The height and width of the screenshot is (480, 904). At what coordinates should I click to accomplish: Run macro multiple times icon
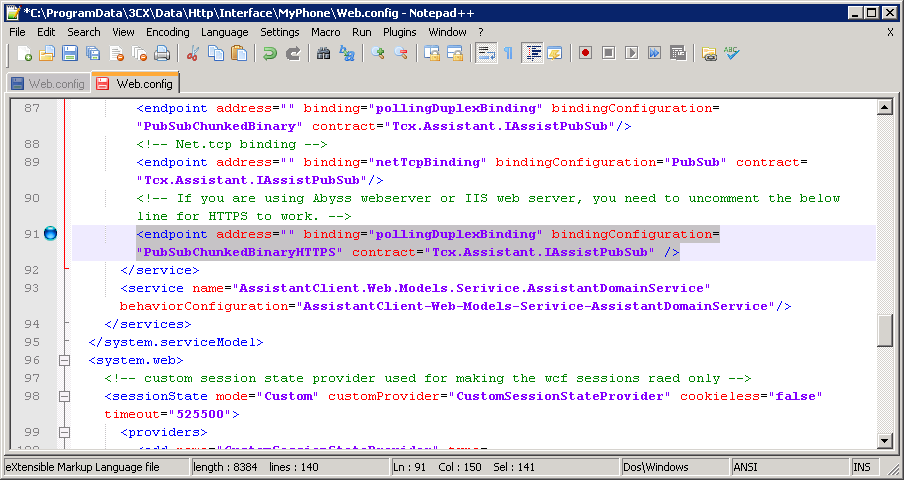click(x=654, y=54)
